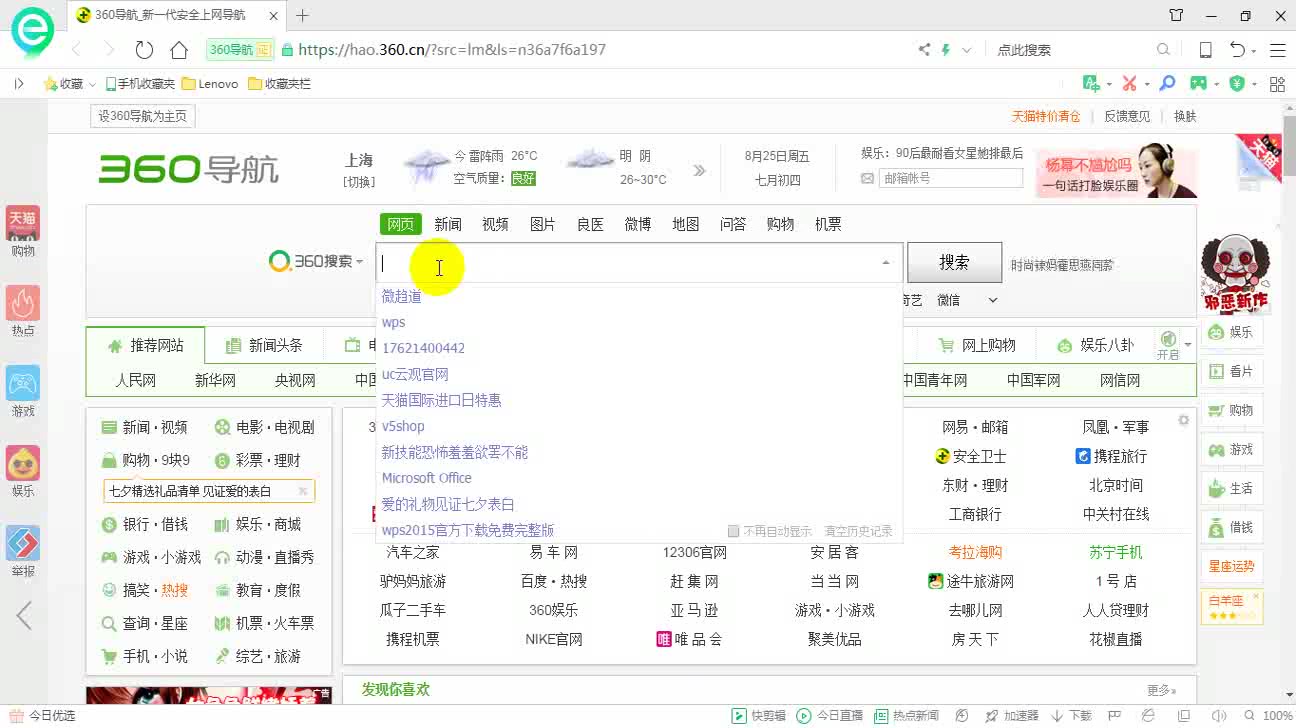Image resolution: width=1296 pixels, height=728 pixels.
Task: Toggle the sidebar expand arrow in bookmarks bar
Action: click(18, 84)
